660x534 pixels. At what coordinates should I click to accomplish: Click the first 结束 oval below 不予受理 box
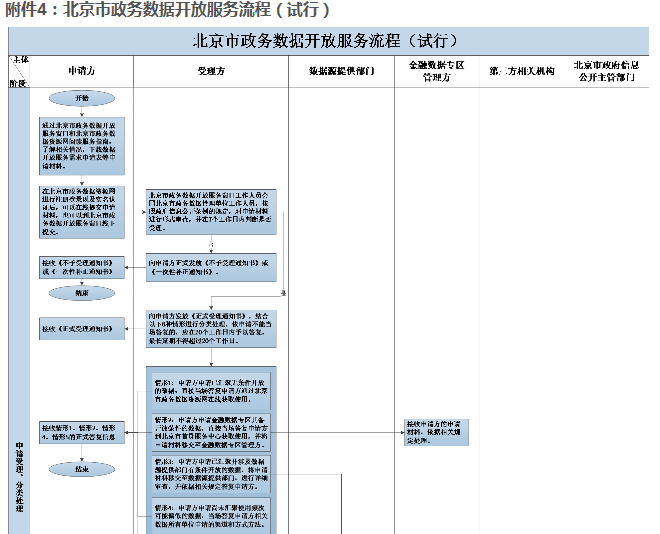[x=82, y=293]
